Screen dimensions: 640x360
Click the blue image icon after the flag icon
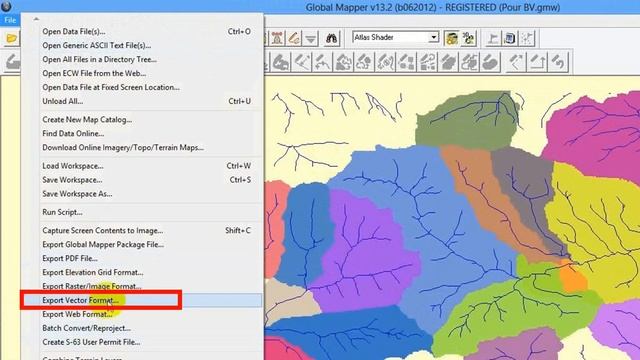coord(510,38)
